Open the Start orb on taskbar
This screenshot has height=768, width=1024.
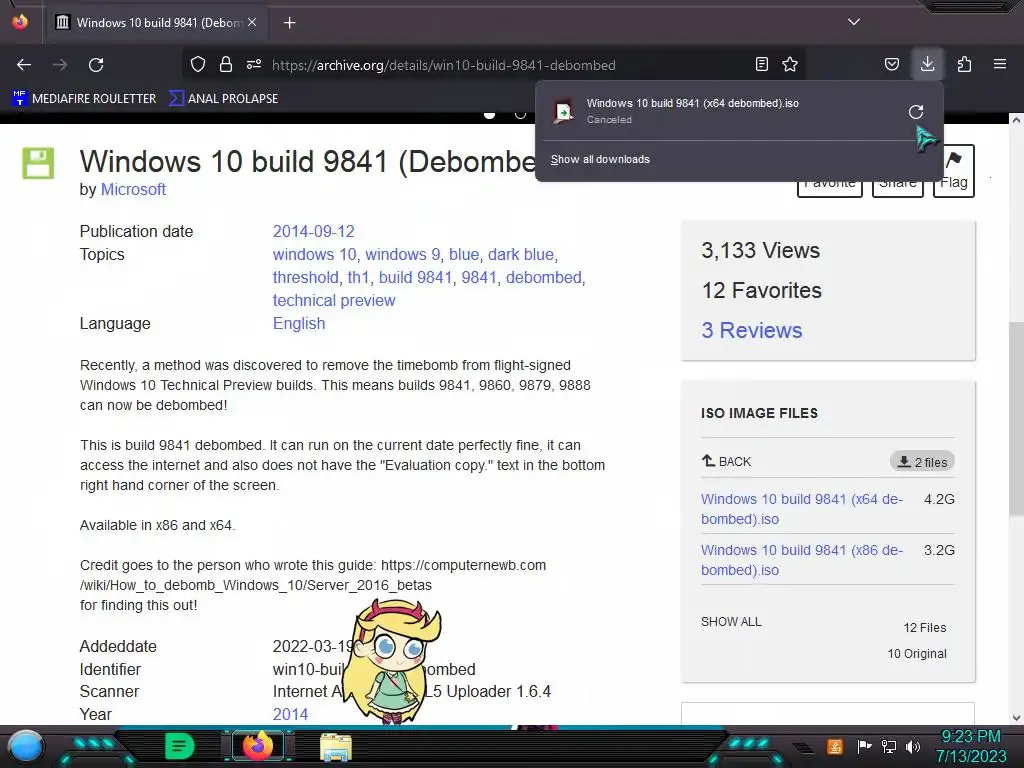click(x=26, y=746)
